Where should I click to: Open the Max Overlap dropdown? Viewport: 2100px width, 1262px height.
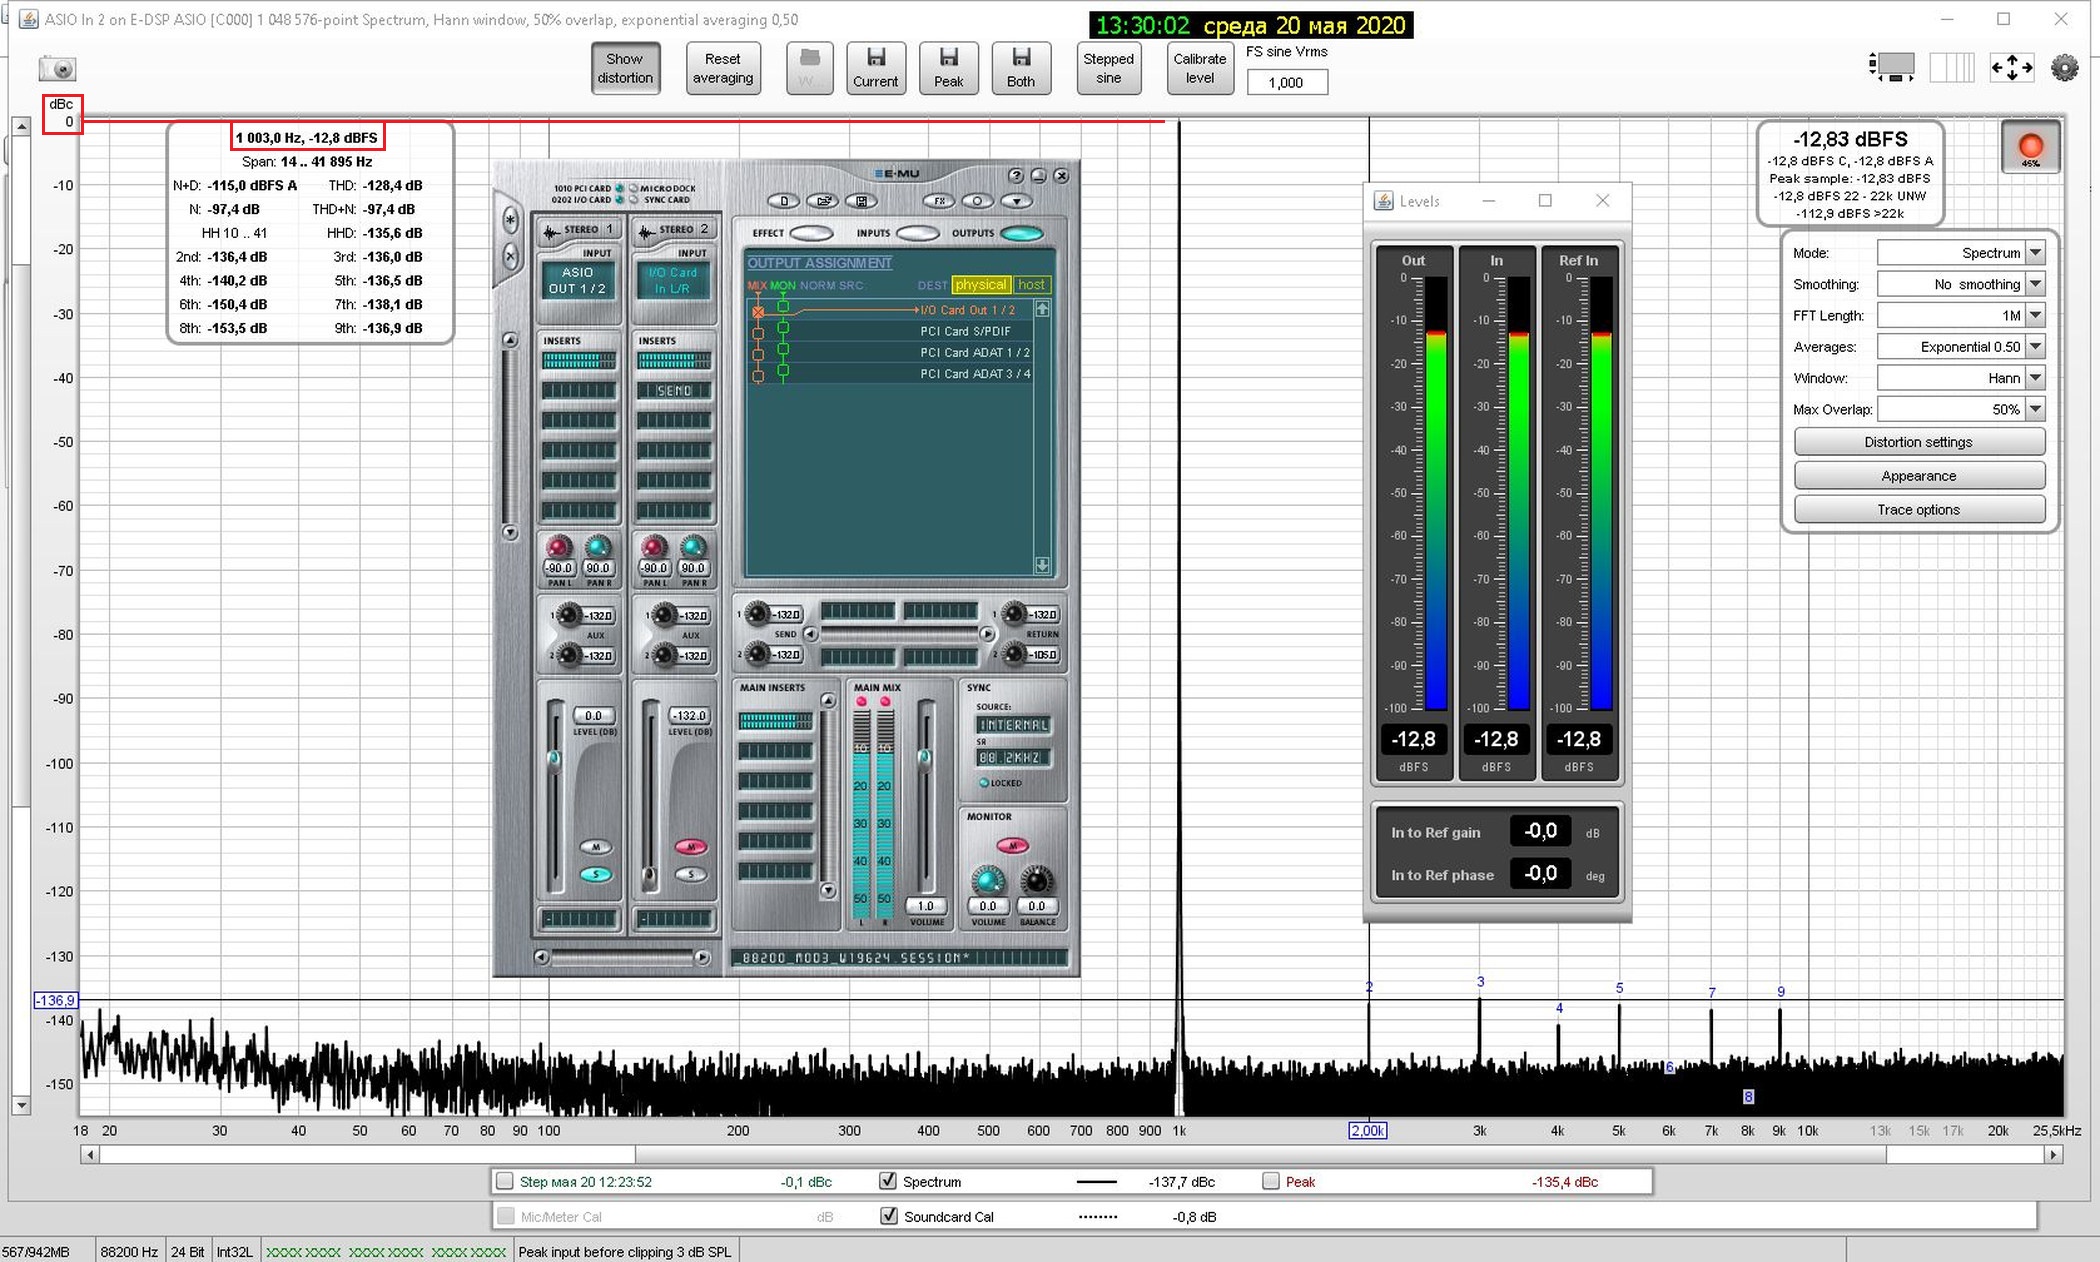coord(1960,409)
